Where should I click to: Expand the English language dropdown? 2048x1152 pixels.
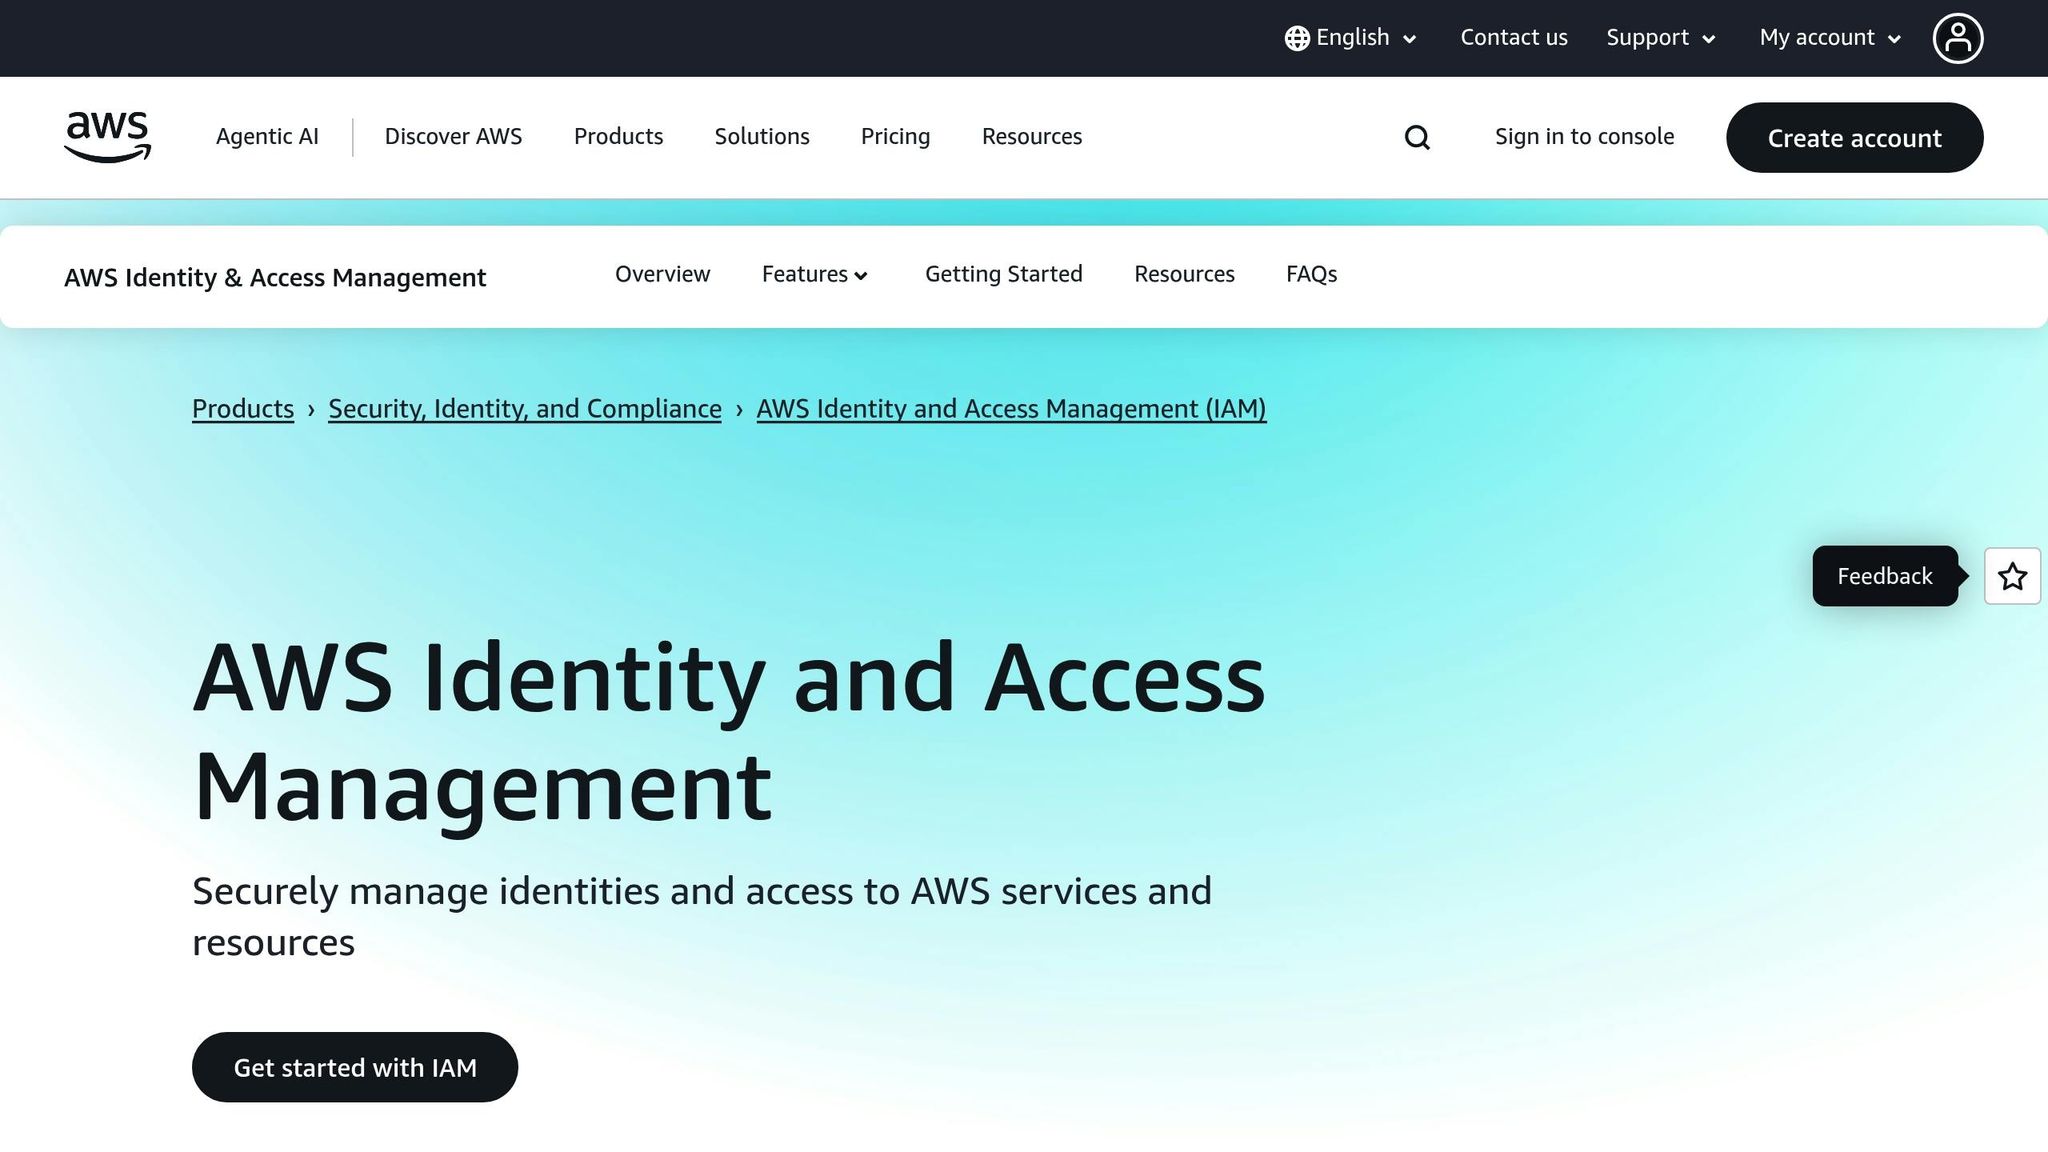pos(1351,38)
